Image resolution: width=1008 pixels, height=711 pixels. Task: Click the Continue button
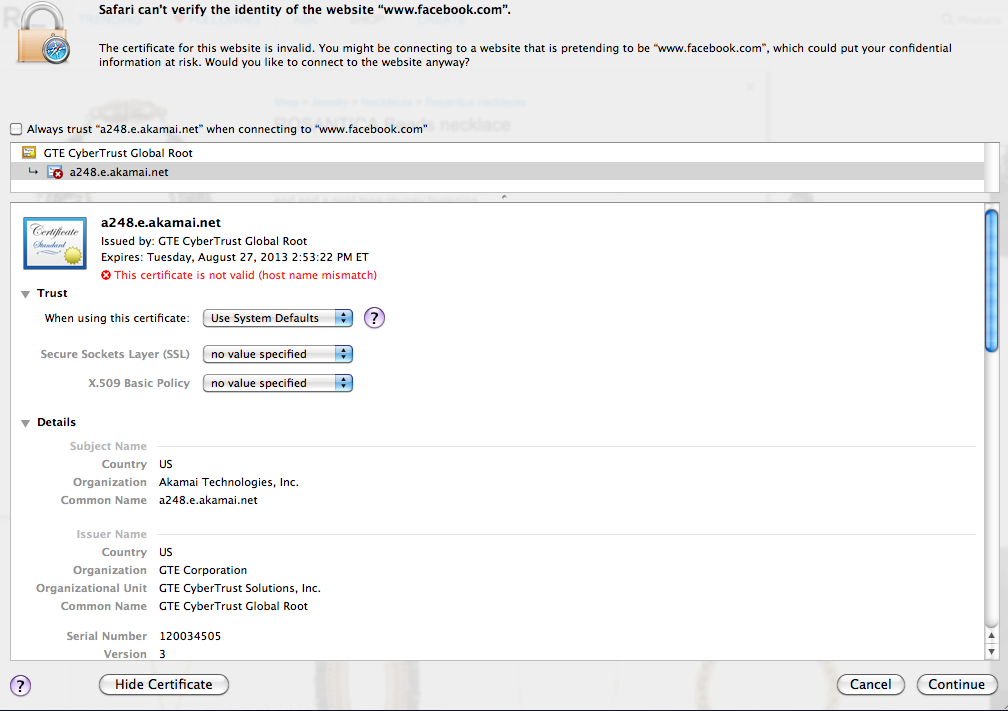coord(957,685)
